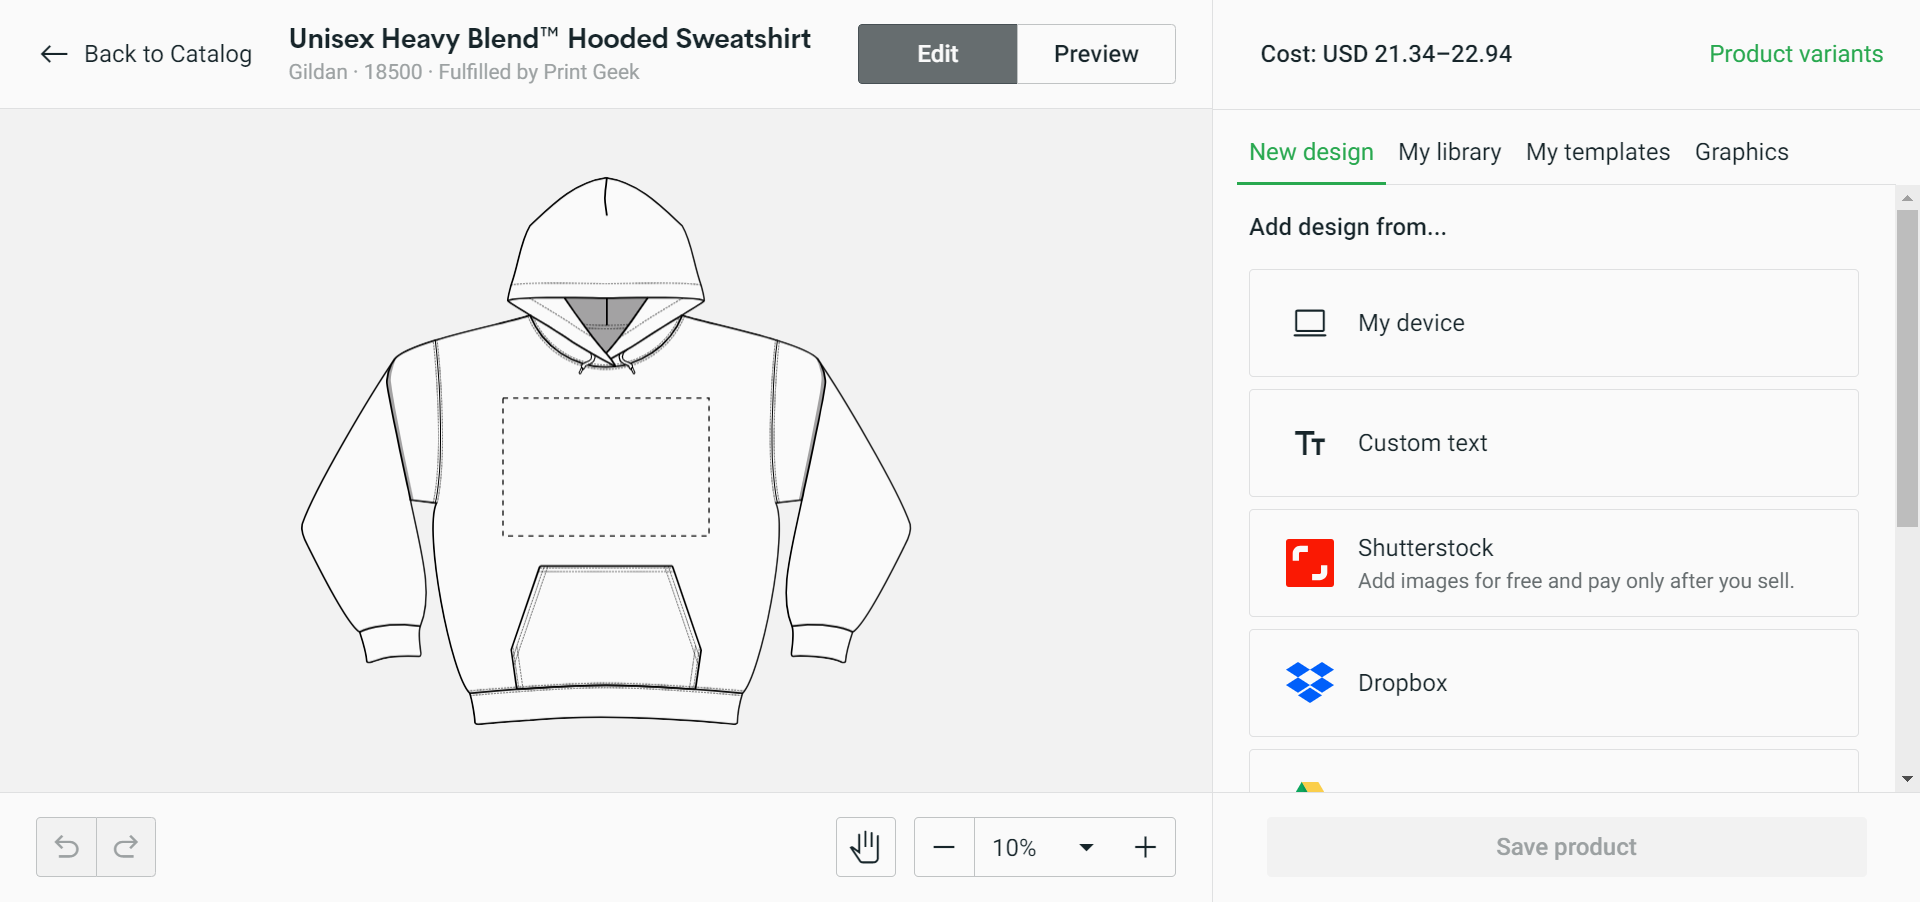Screen dimensions: 1920x902
Task: Switch to the My library tab
Action: [1449, 152]
